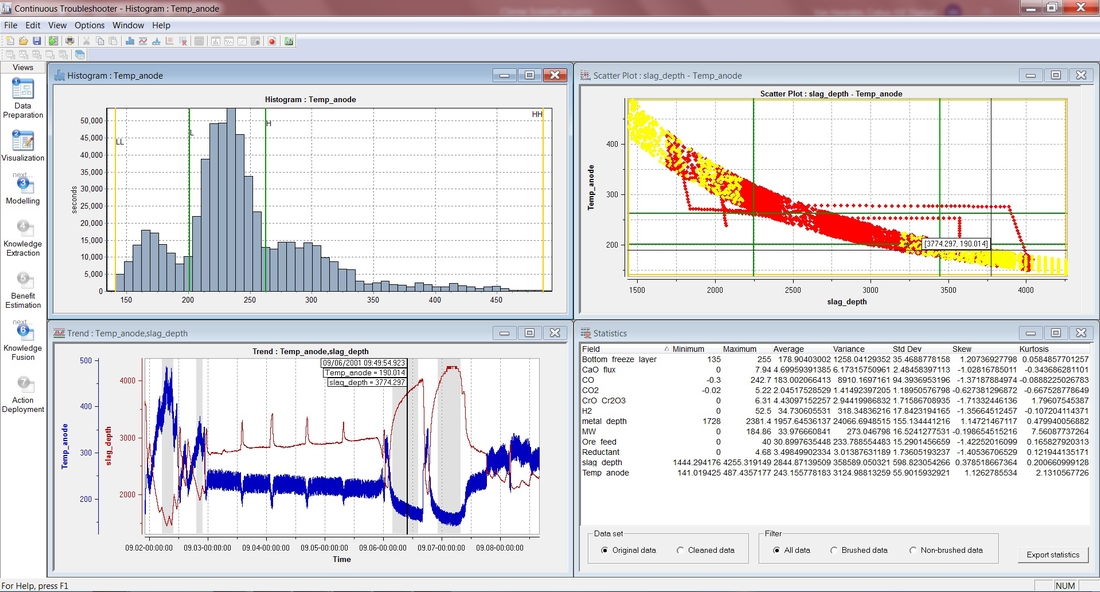Maximize the Scatter Plot window
Image resolution: width=1100 pixels, height=592 pixels.
(1056, 75)
